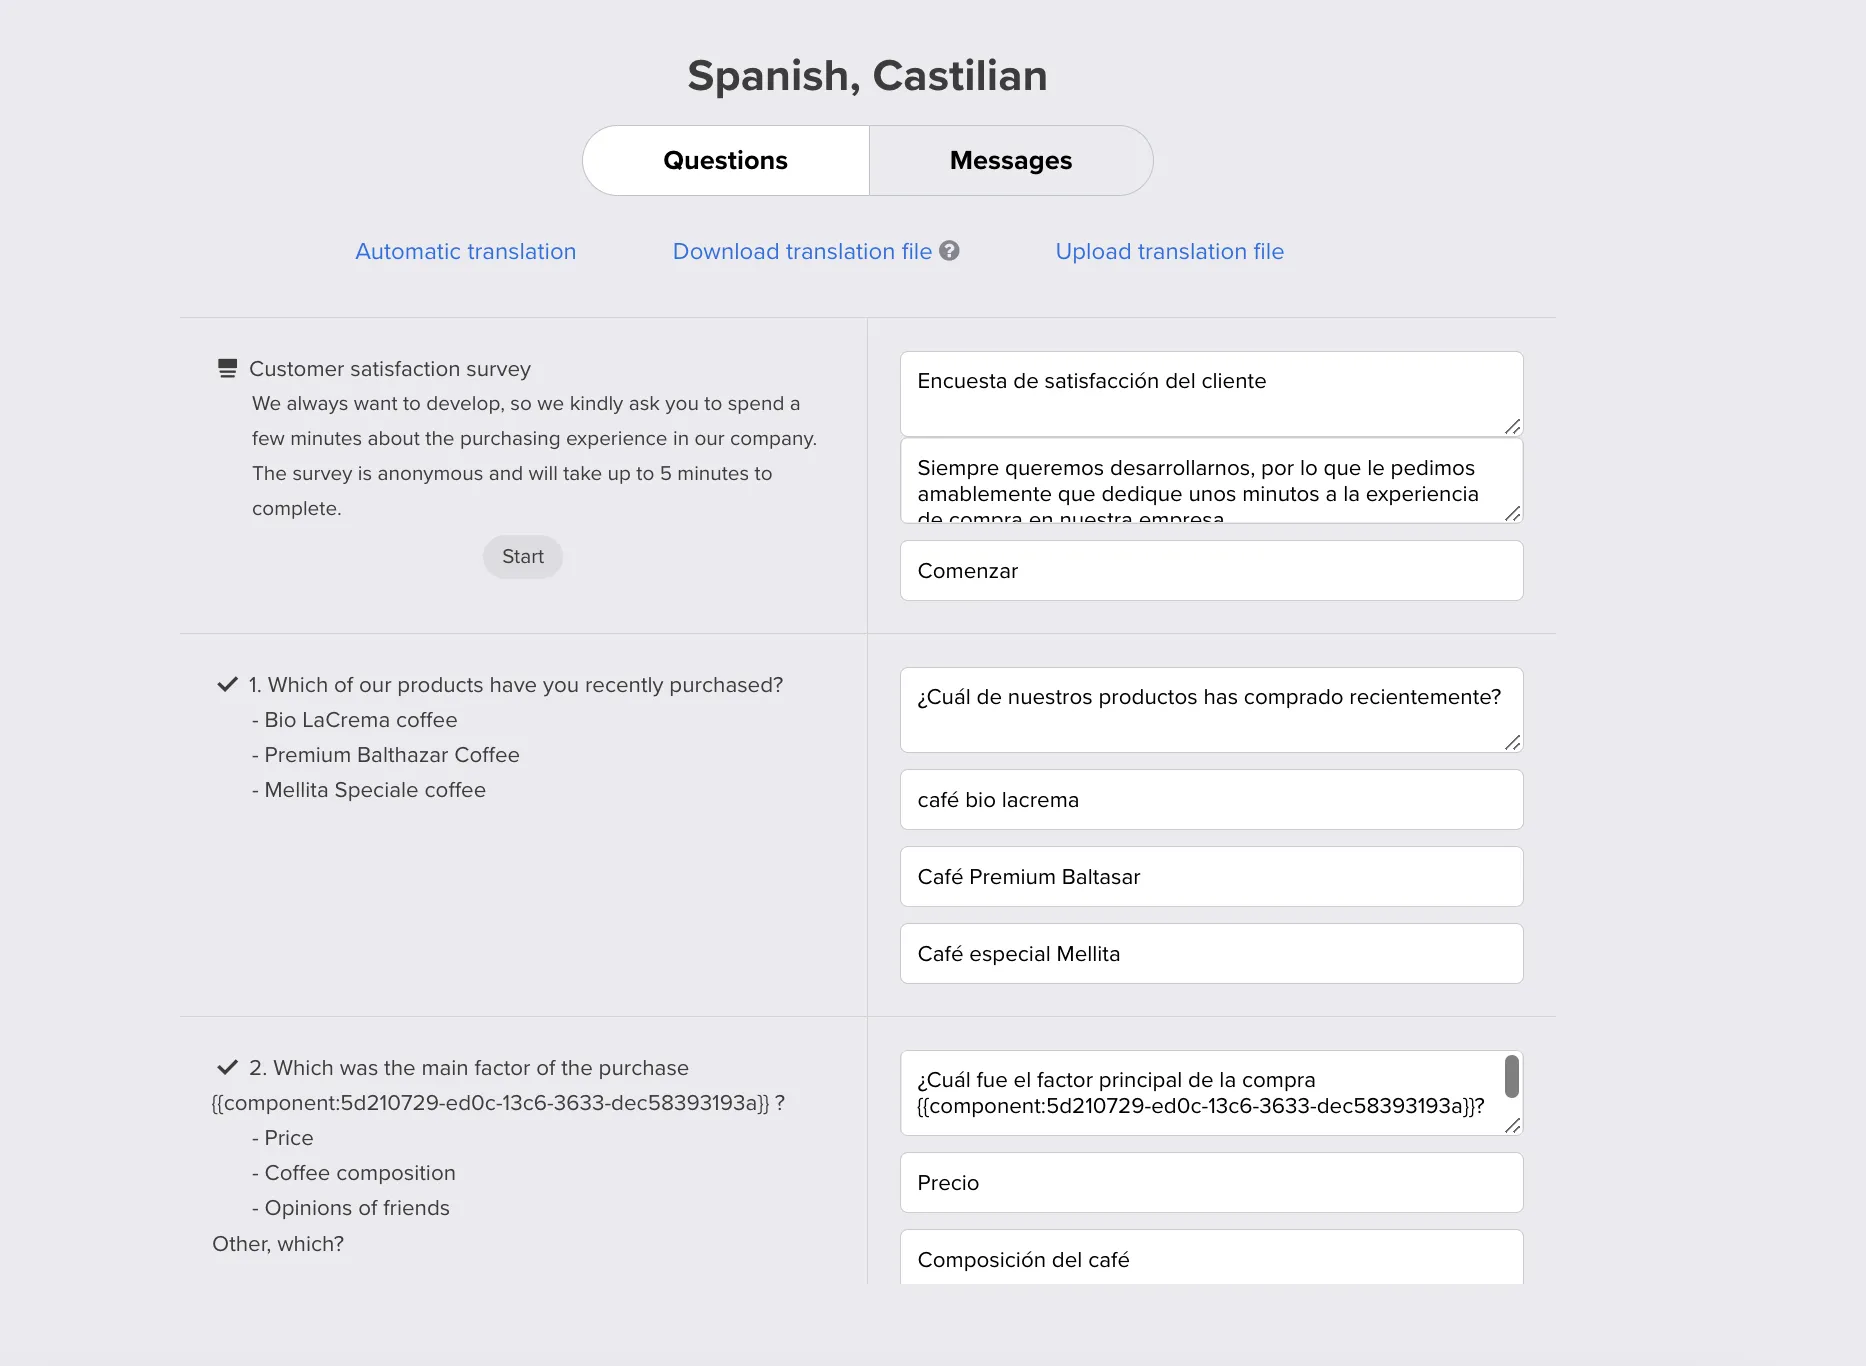
Task: Click Download translation file
Action: click(x=800, y=251)
